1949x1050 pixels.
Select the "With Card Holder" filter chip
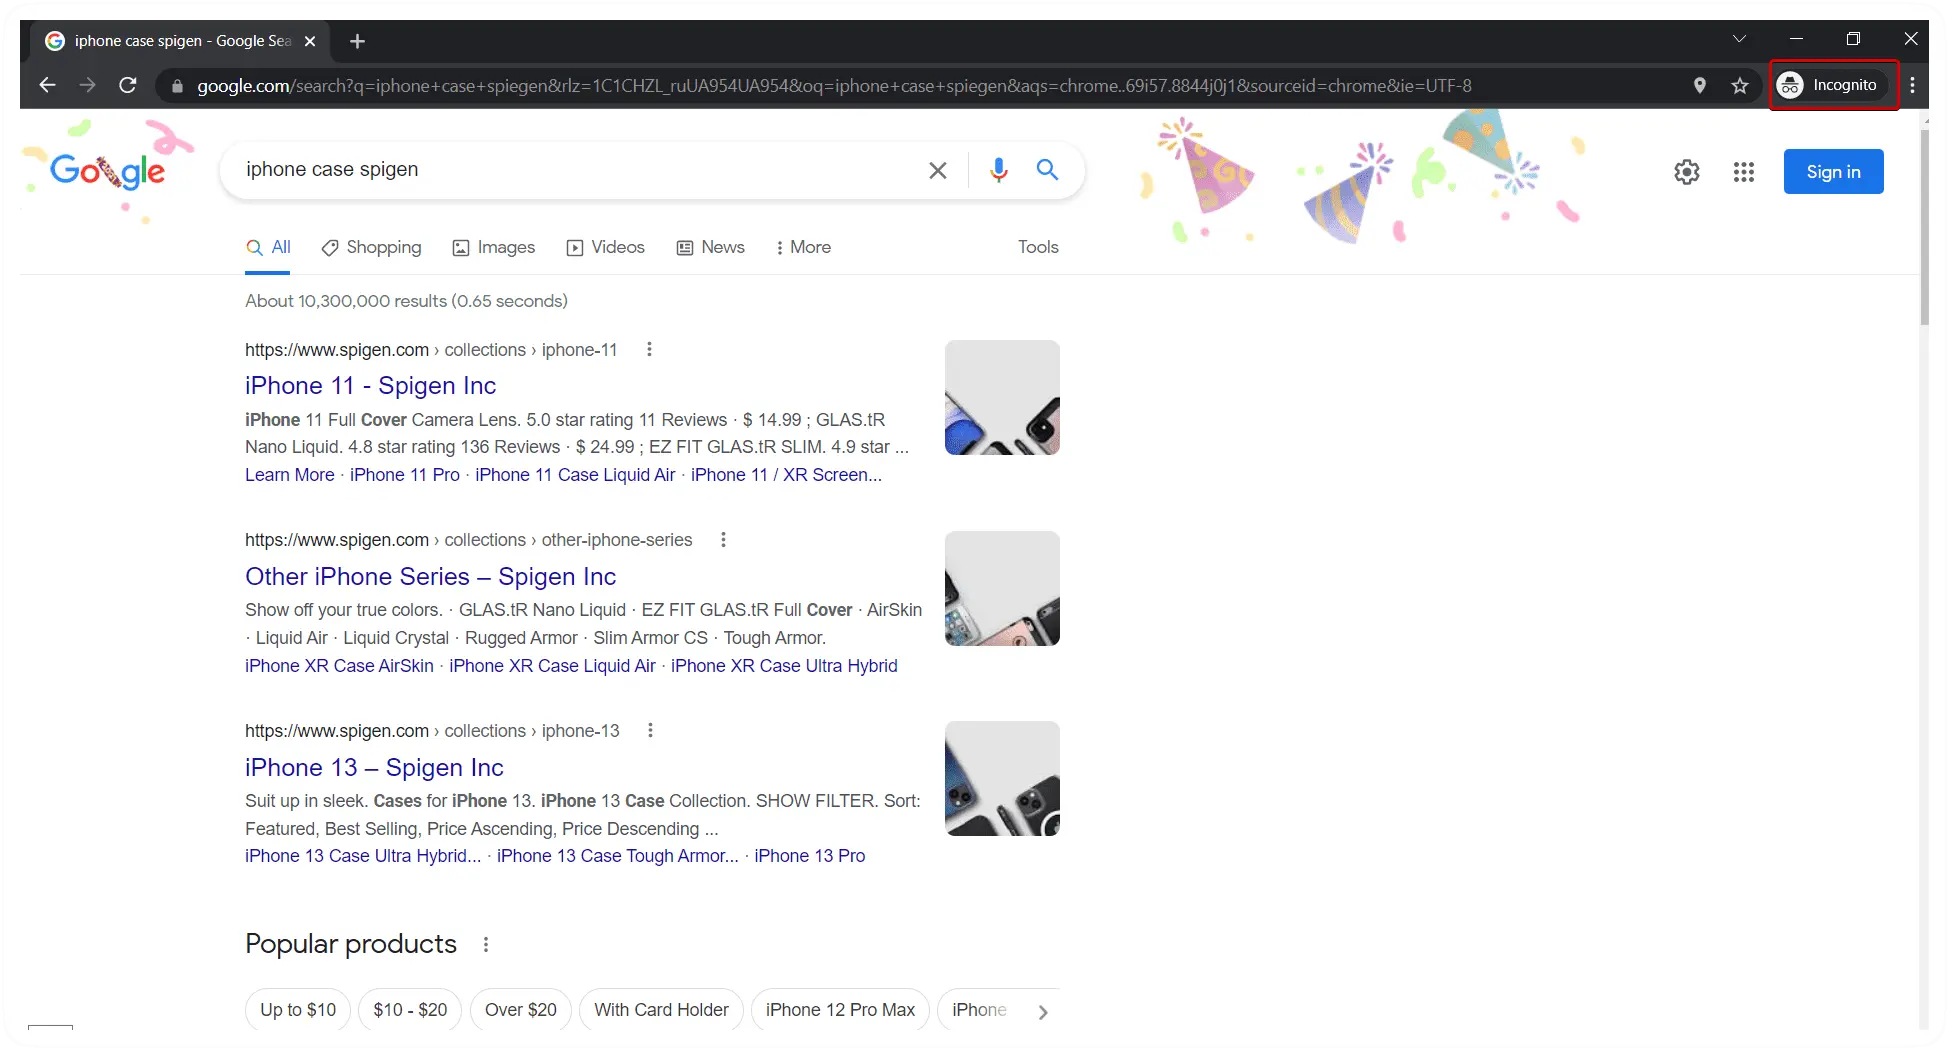(661, 1010)
